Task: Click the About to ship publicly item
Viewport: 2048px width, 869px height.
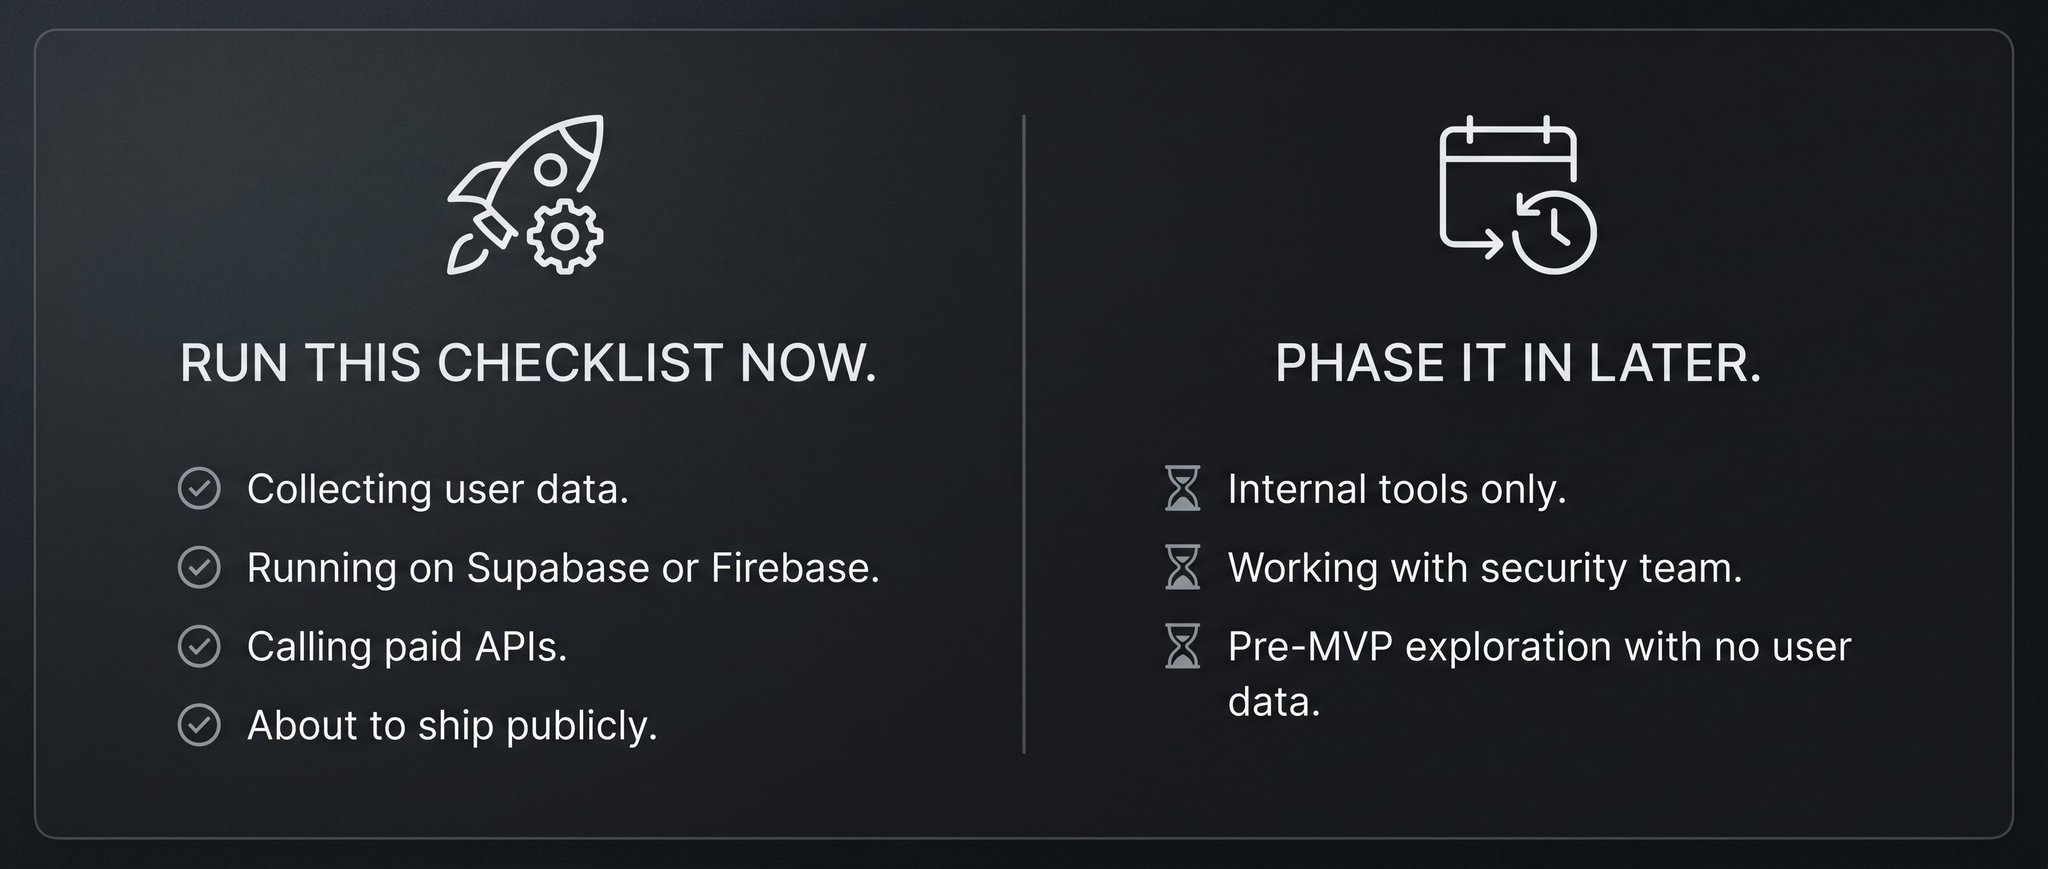Action: [x=452, y=726]
